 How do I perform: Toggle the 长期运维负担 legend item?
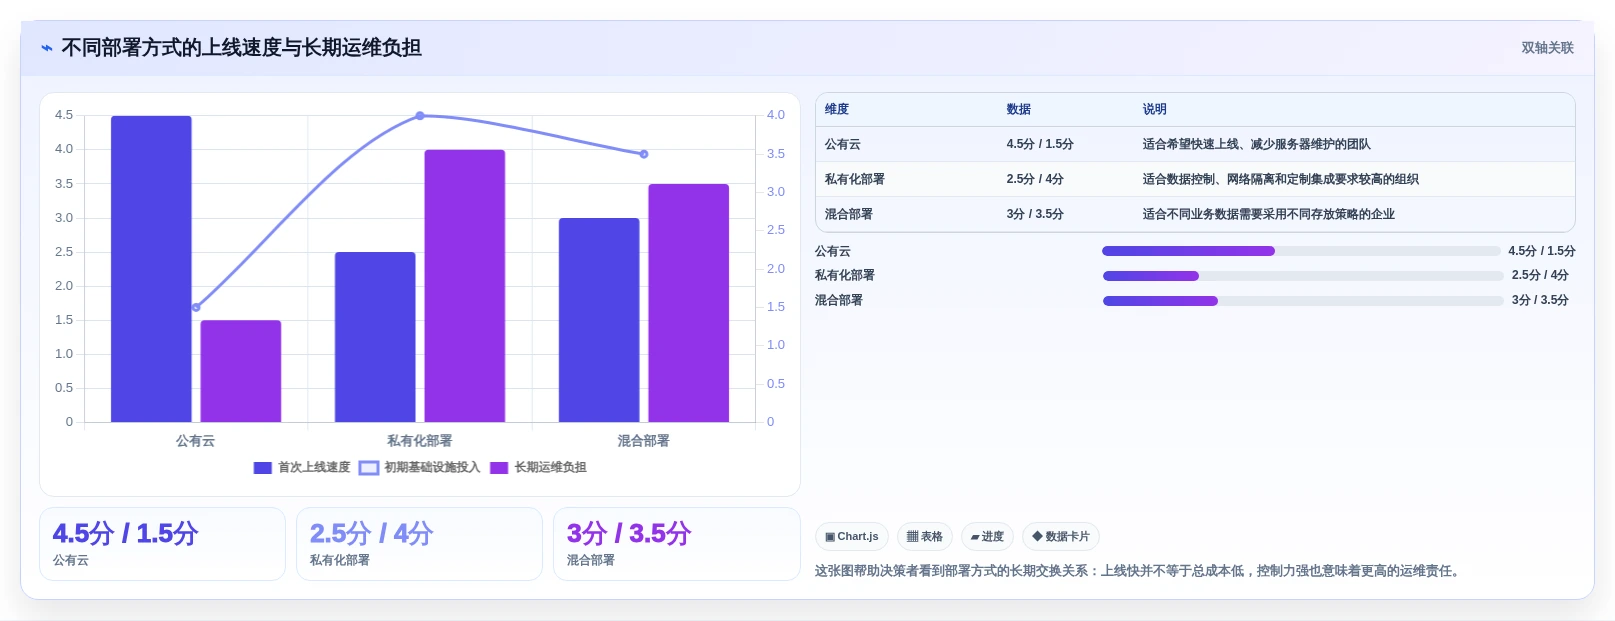[x=539, y=467]
